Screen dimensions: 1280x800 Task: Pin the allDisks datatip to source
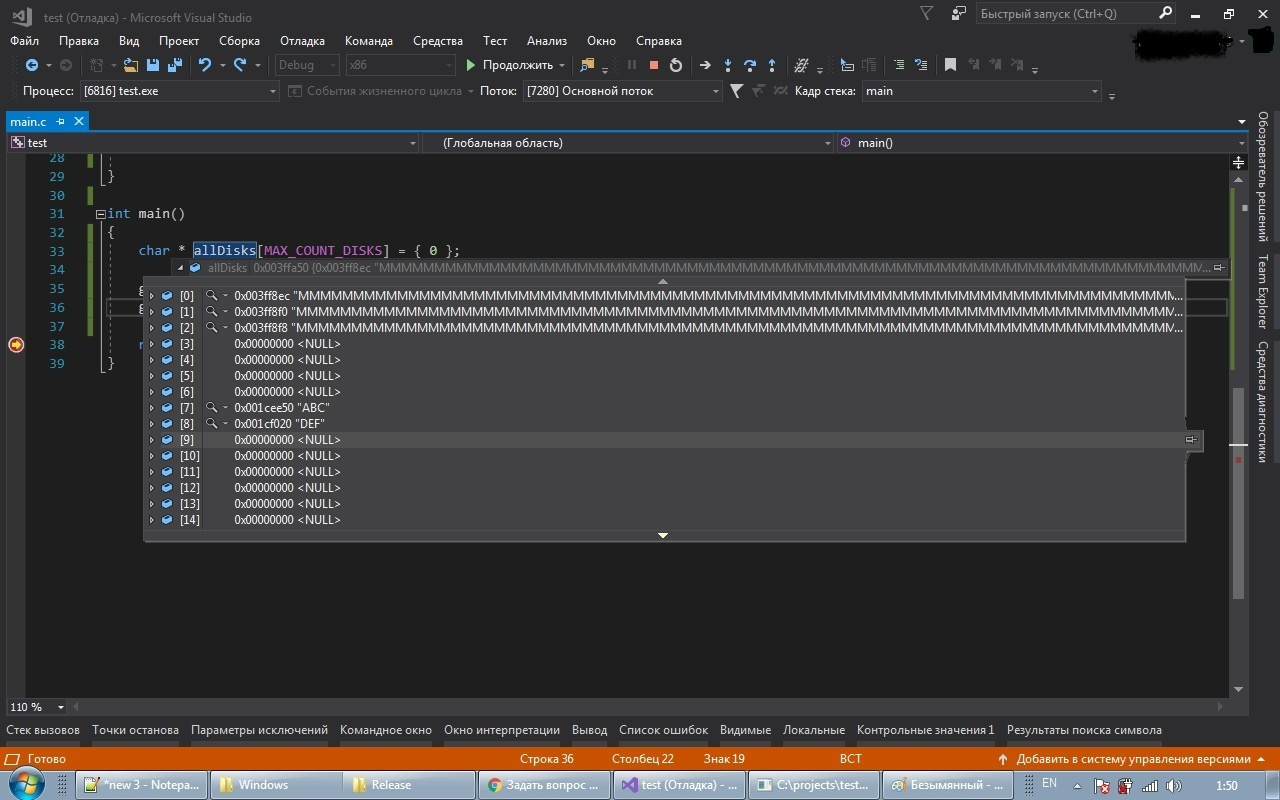pos(1219,268)
